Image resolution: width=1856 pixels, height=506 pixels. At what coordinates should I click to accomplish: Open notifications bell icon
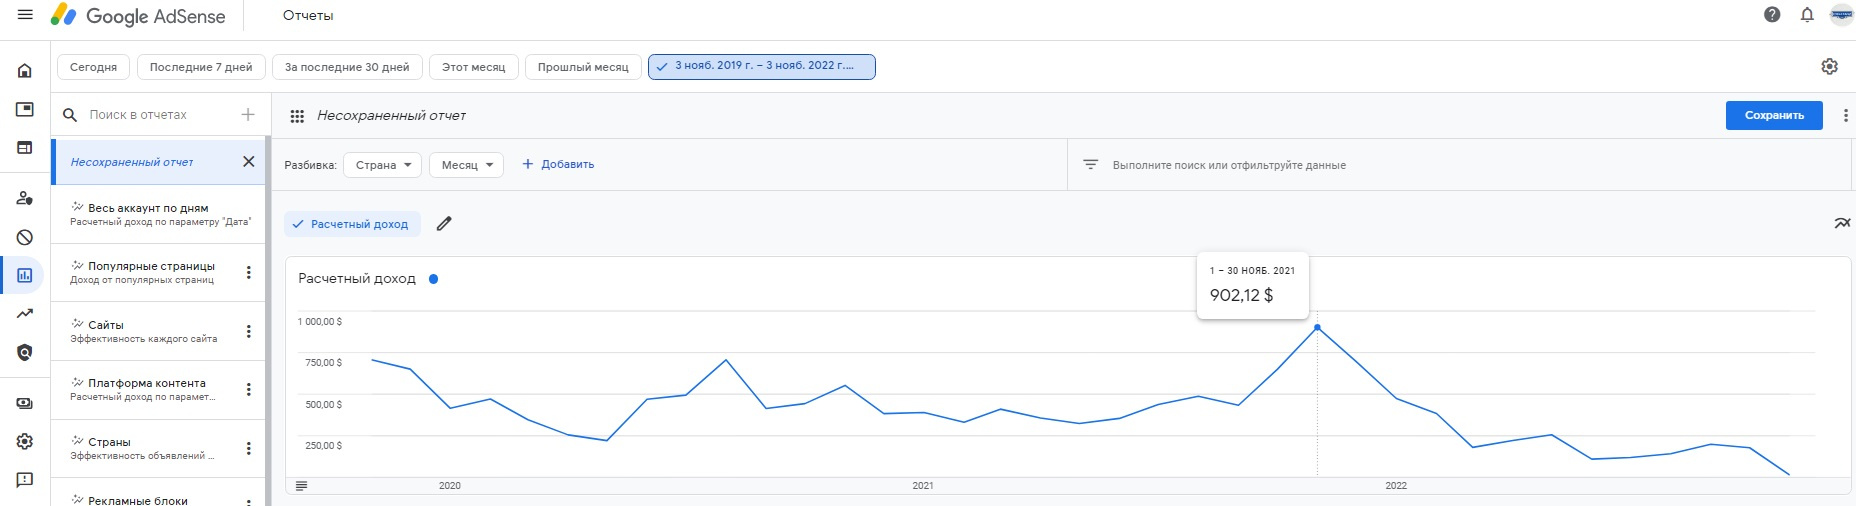pyautogui.click(x=1807, y=15)
